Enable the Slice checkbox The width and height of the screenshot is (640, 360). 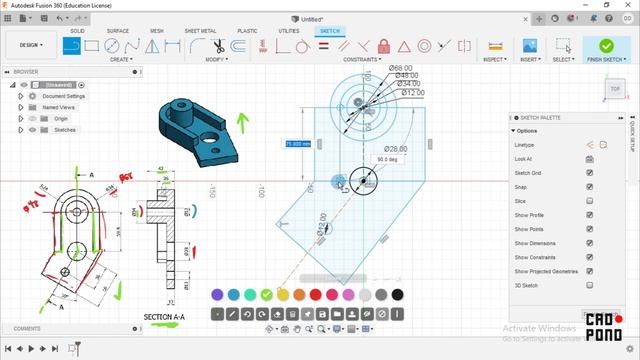click(589, 201)
